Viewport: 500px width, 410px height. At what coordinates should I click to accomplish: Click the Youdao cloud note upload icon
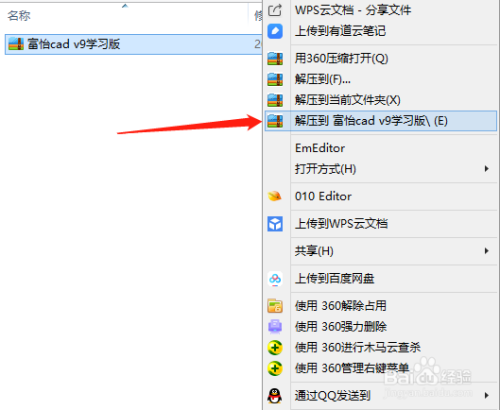click(x=275, y=31)
